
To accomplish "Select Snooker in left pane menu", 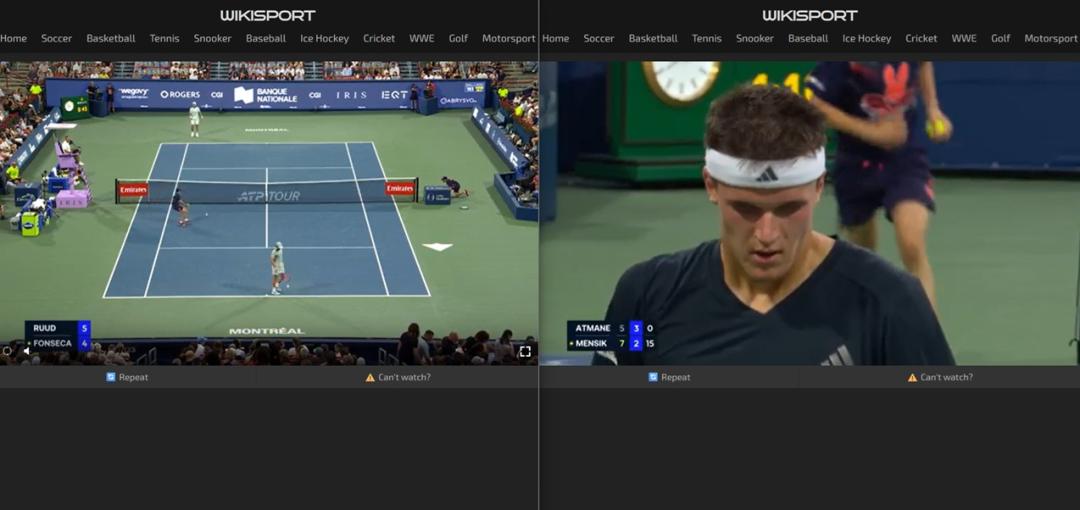I will tap(212, 39).
